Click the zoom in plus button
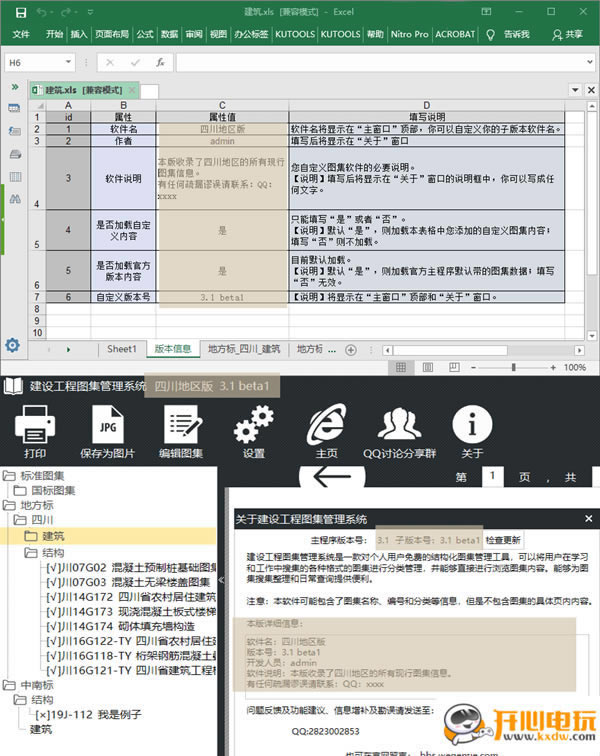This screenshot has height=756, width=600. click(x=553, y=367)
